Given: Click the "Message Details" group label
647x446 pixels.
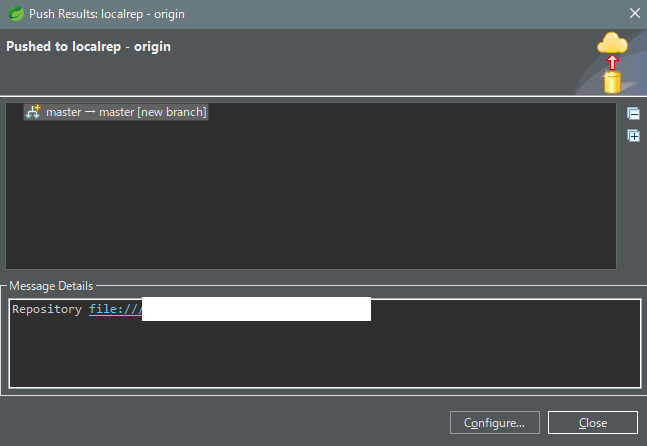Looking at the screenshot, I should pyautogui.click(x=51, y=286).
